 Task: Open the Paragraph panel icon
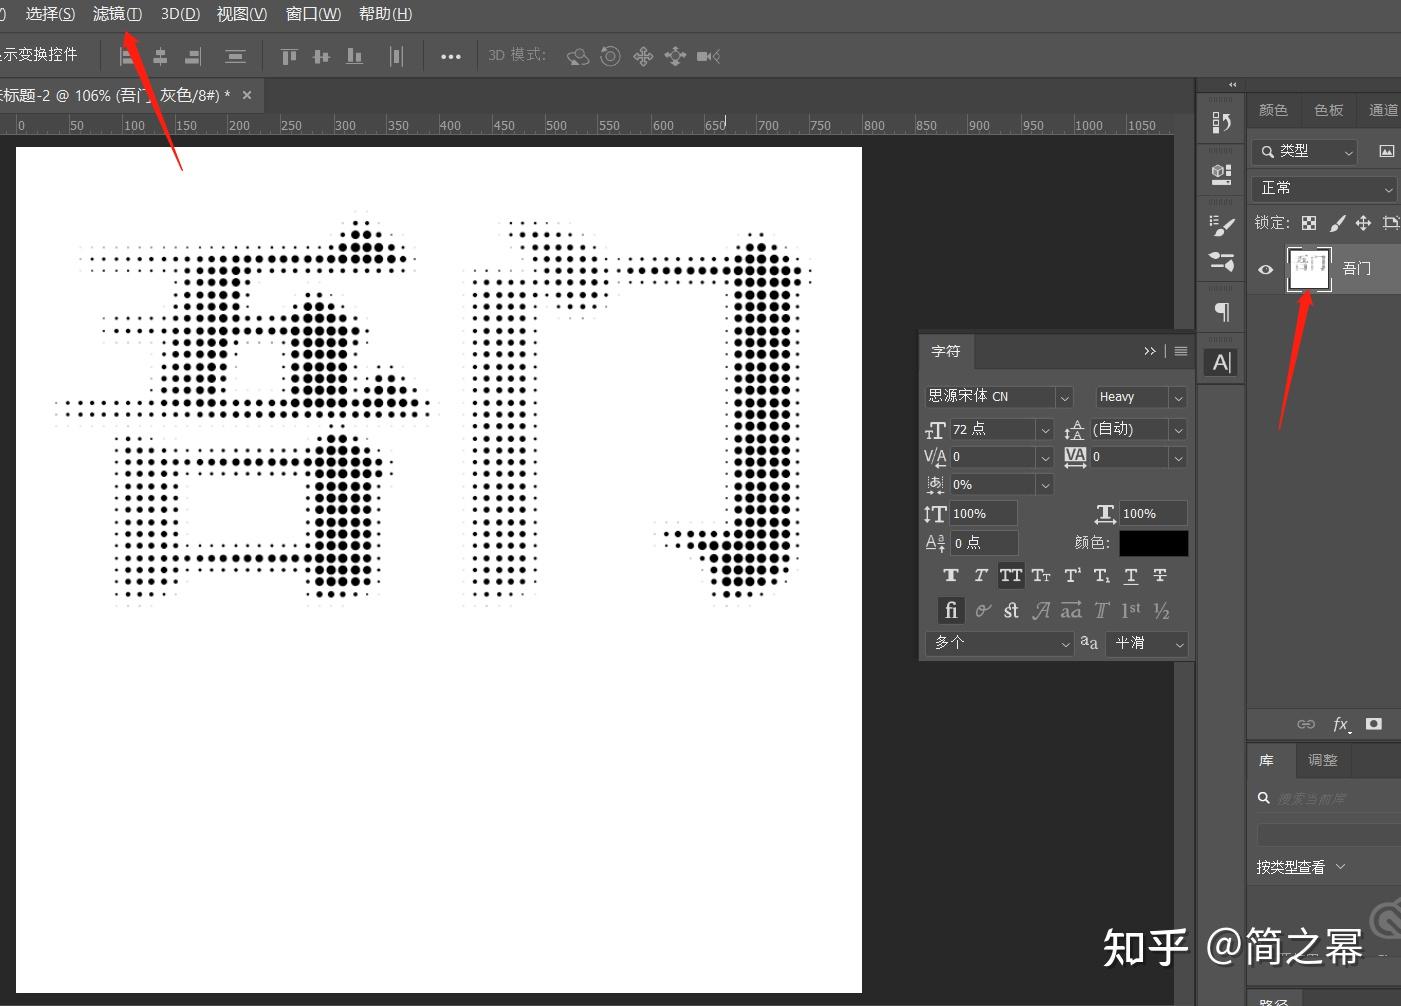point(1221,312)
